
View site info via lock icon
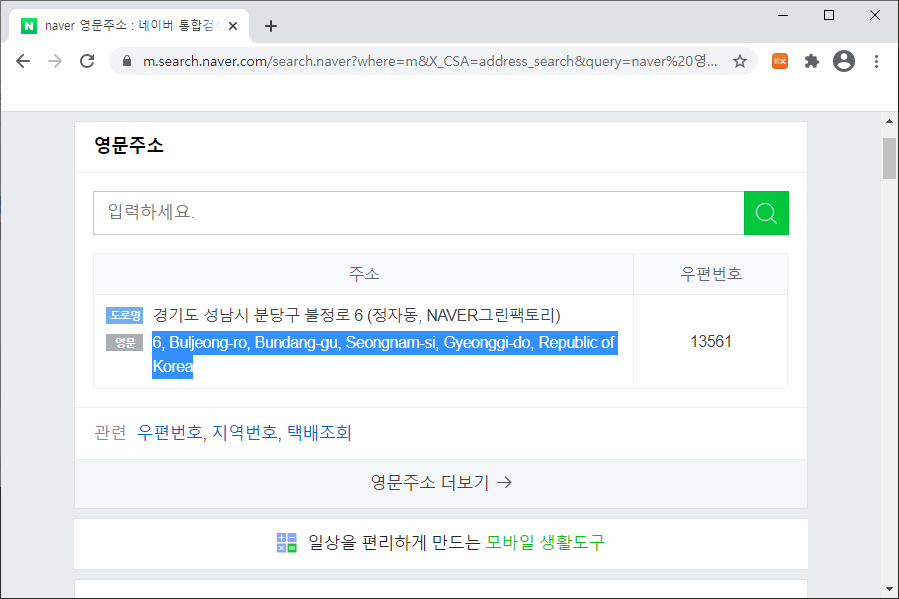(x=127, y=61)
